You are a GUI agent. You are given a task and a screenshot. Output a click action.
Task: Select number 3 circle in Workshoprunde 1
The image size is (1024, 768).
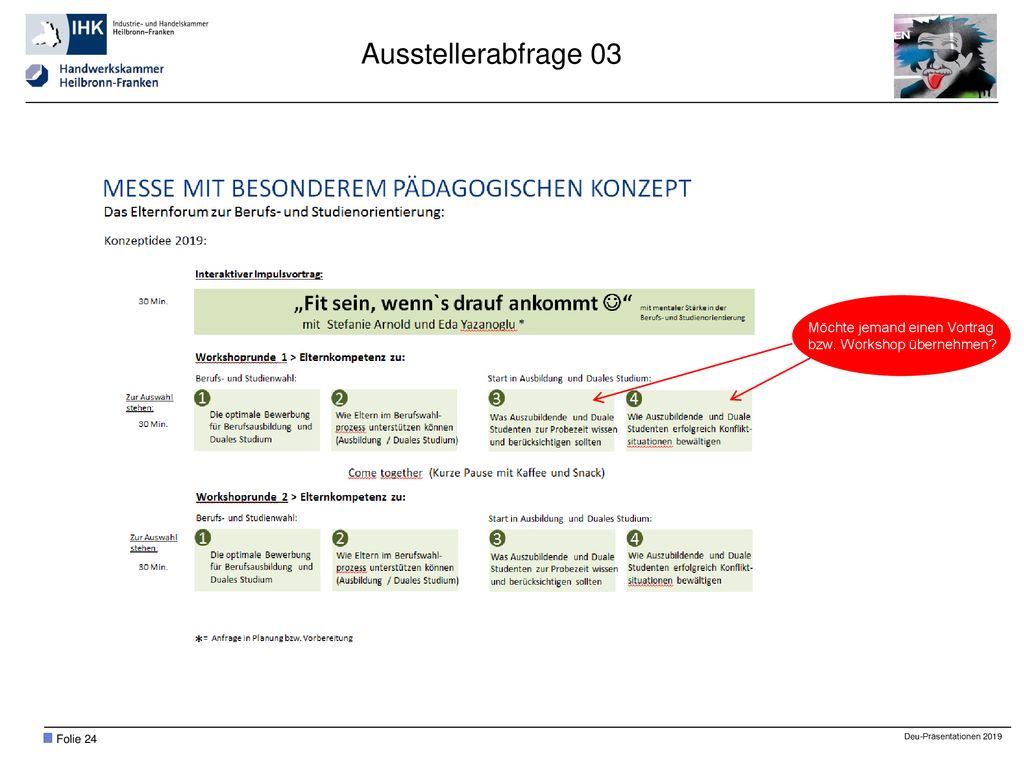[x=497, y=398]
